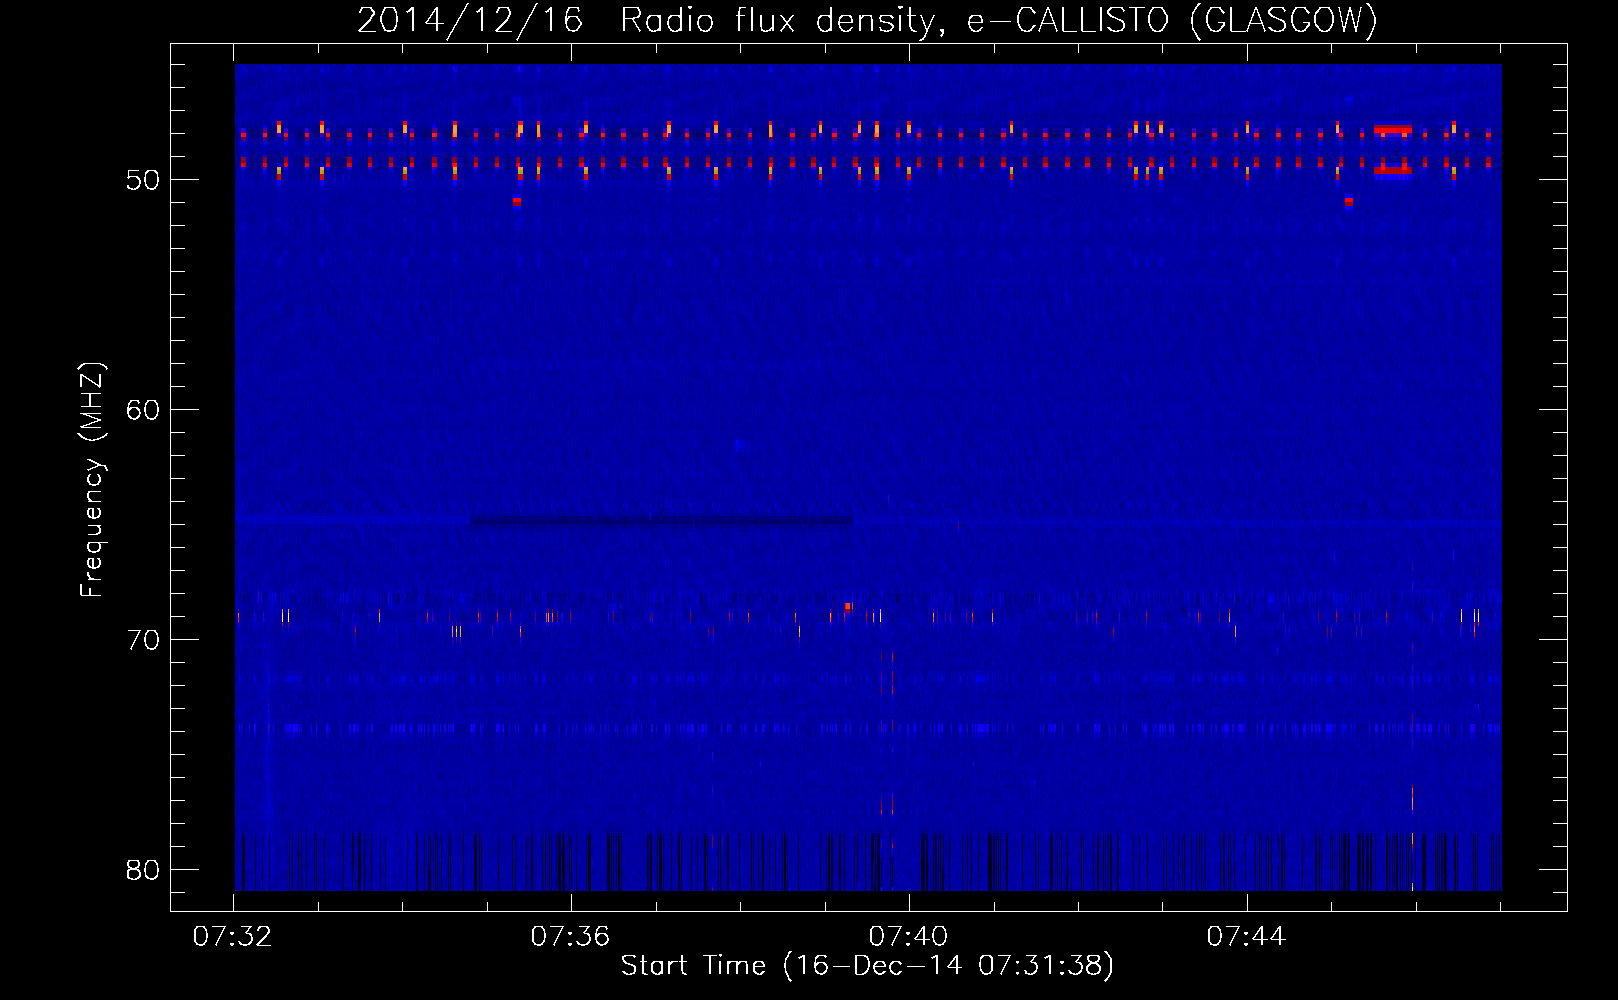The image size is (1618, 1000).
Task: Click the 70 MHz frequency tick label
Action: 143,640
